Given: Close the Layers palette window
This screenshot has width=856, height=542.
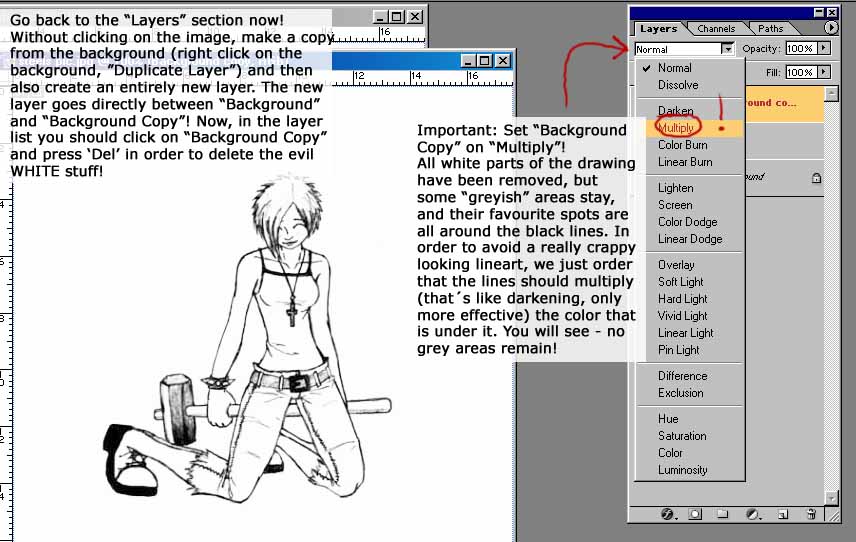Looking at the screenshot, I should tap(831, 12).
